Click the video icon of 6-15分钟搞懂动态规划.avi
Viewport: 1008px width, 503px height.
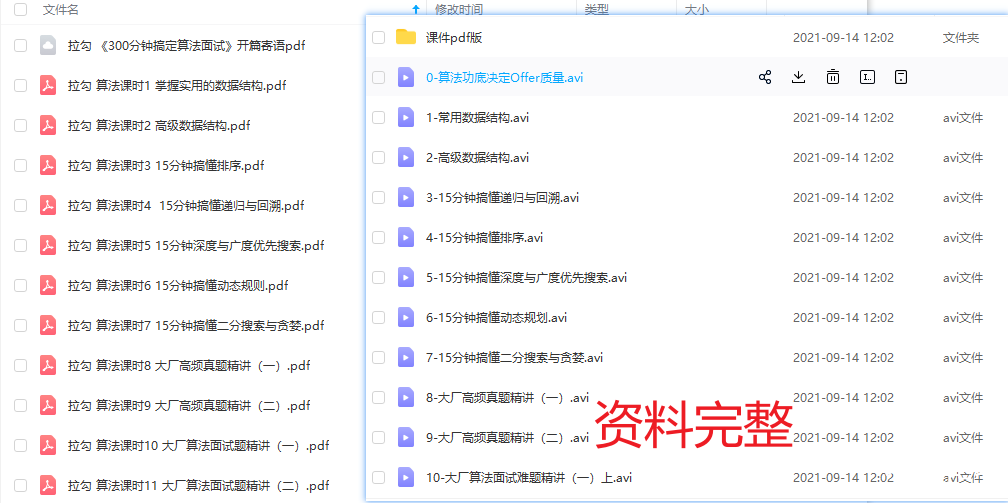(406, 317)
